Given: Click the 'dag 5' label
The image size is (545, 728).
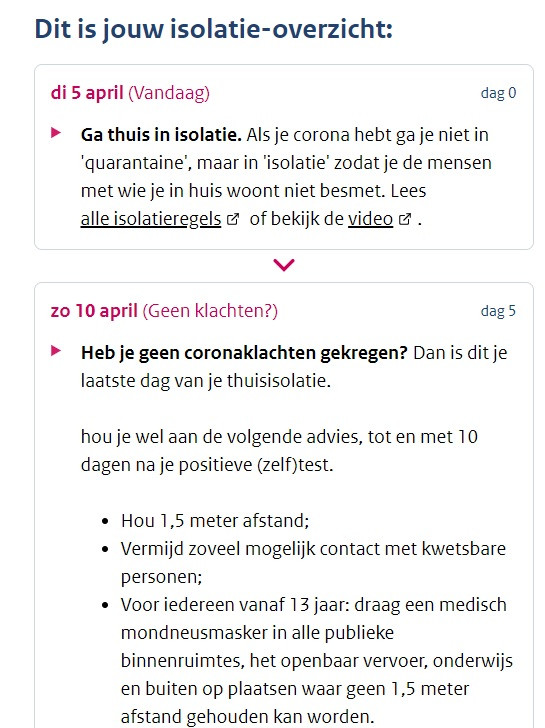Looking at the screenshot, I should (x=498, y=311).
